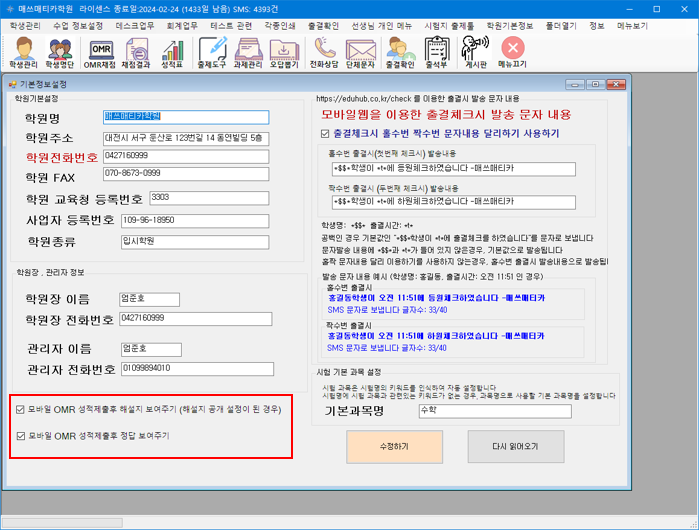Open the 단체문자 group message icon
This screenshot has height=530, width=699.
pos(361,53)
